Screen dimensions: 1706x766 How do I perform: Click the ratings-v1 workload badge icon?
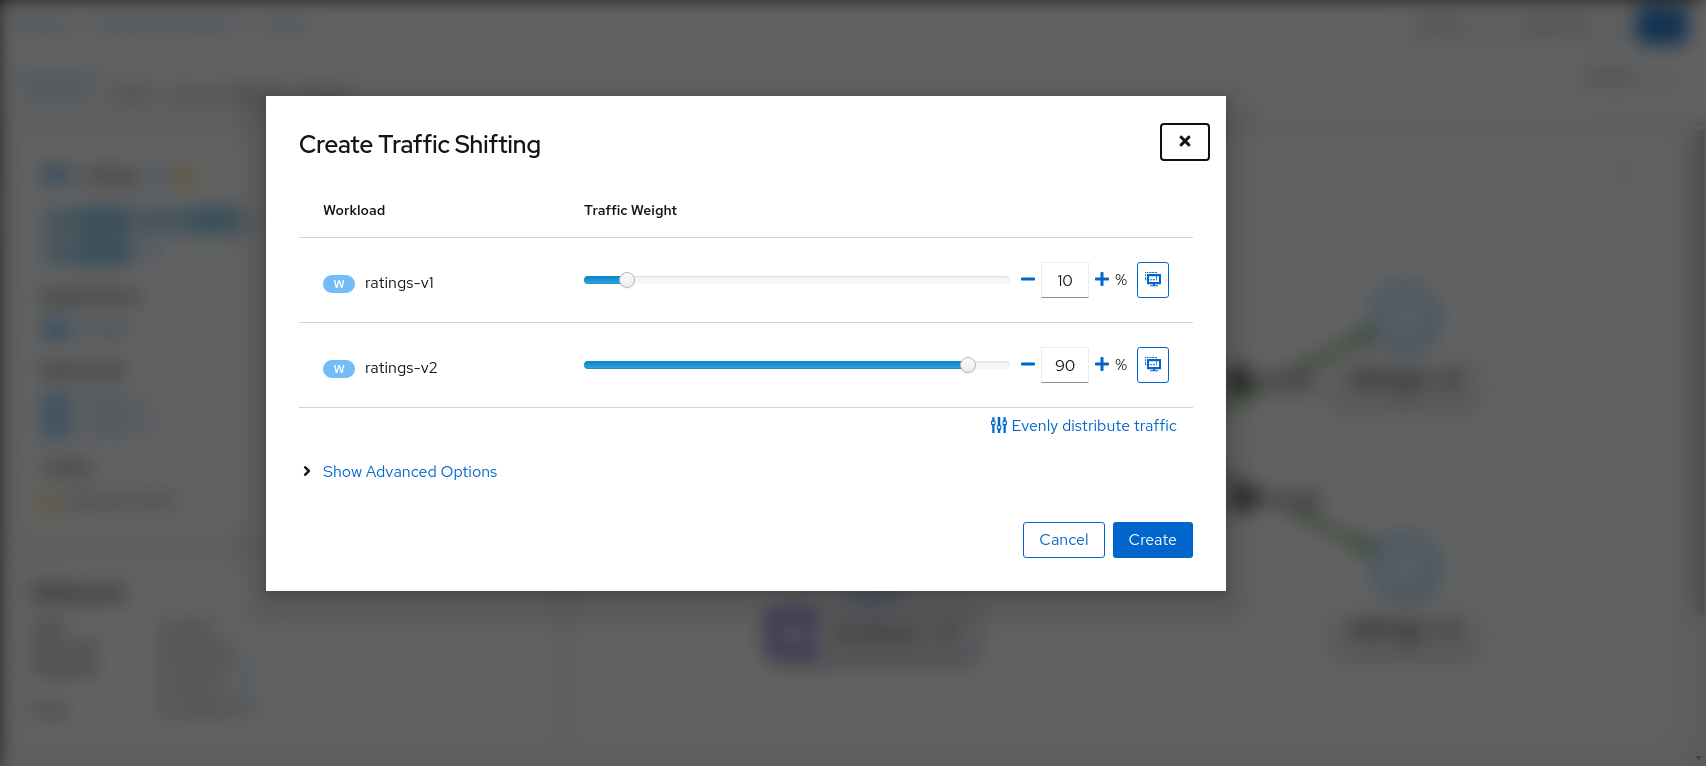click(x=339, y=284)
